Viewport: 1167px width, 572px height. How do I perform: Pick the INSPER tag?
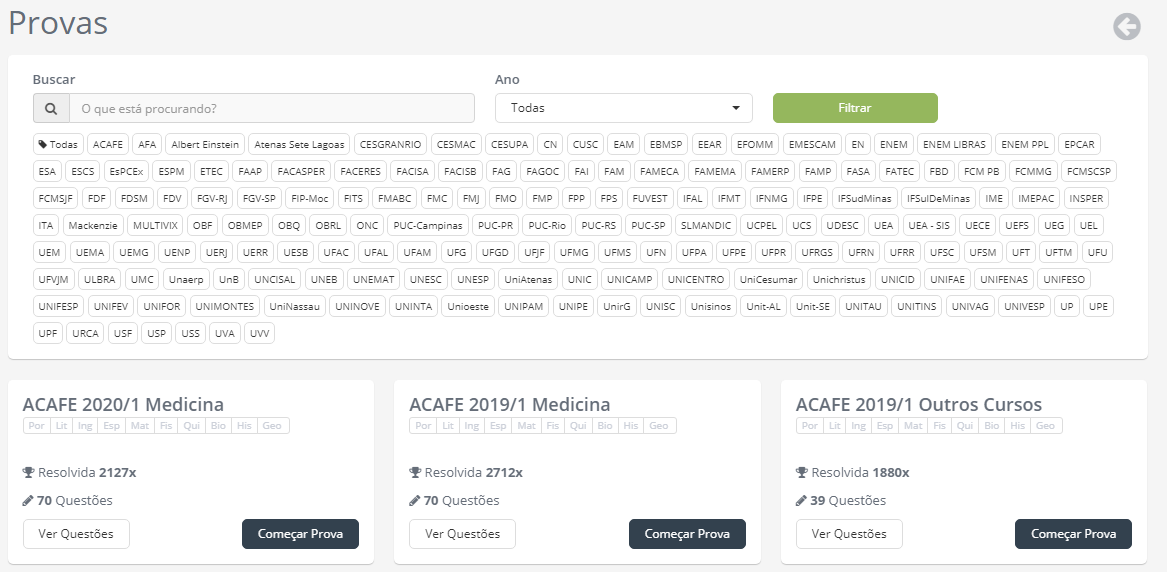[x=1086, y=199]
